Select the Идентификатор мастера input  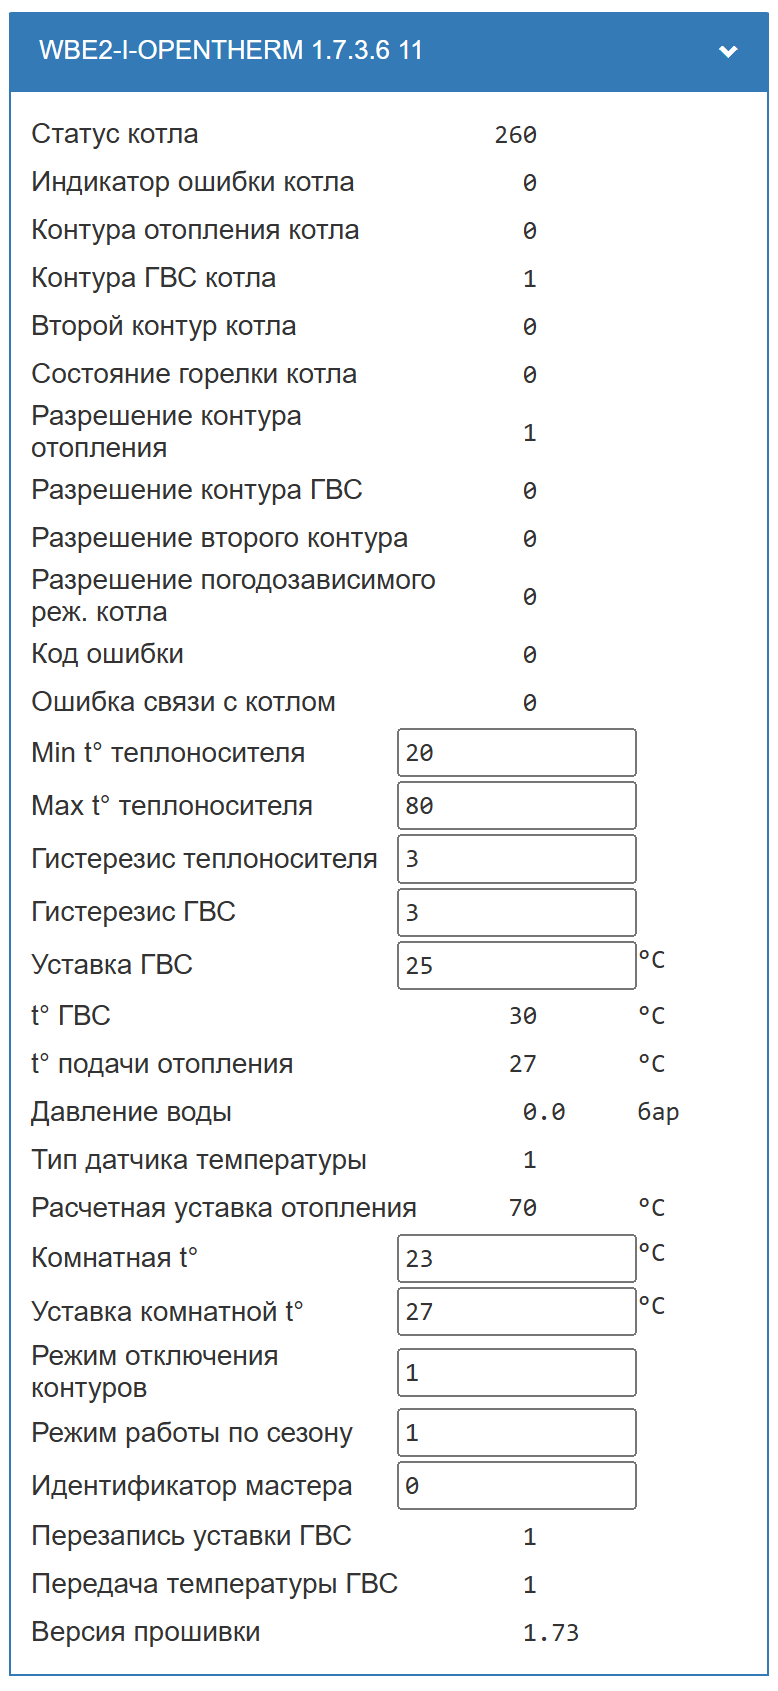coord(517,1486)
